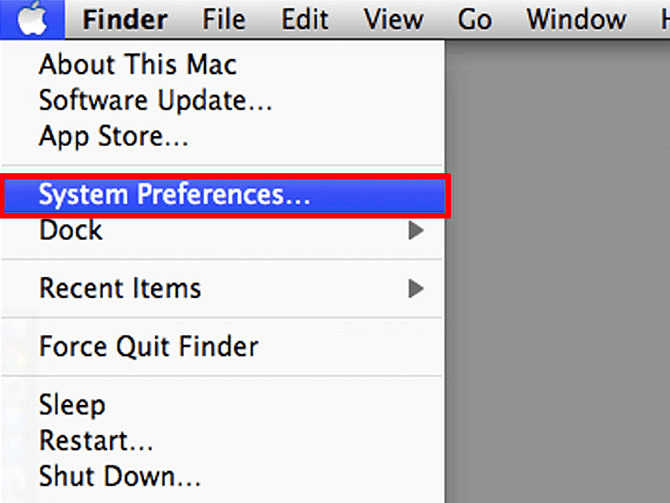The height and width of the screenshot is (503, 670).
Task: Expand the Recent Items submenu arrow
Action: coord(416,288)
